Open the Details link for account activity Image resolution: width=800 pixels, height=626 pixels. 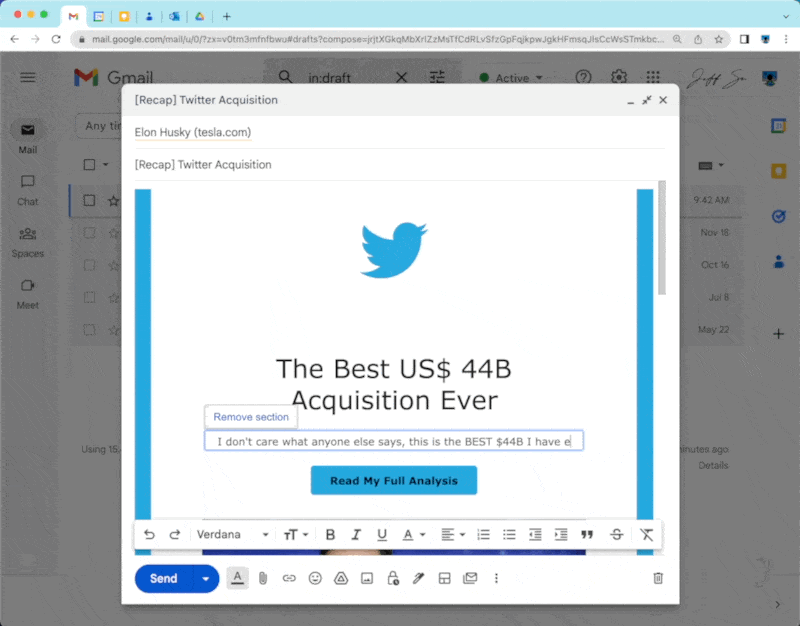pos(713,465)
